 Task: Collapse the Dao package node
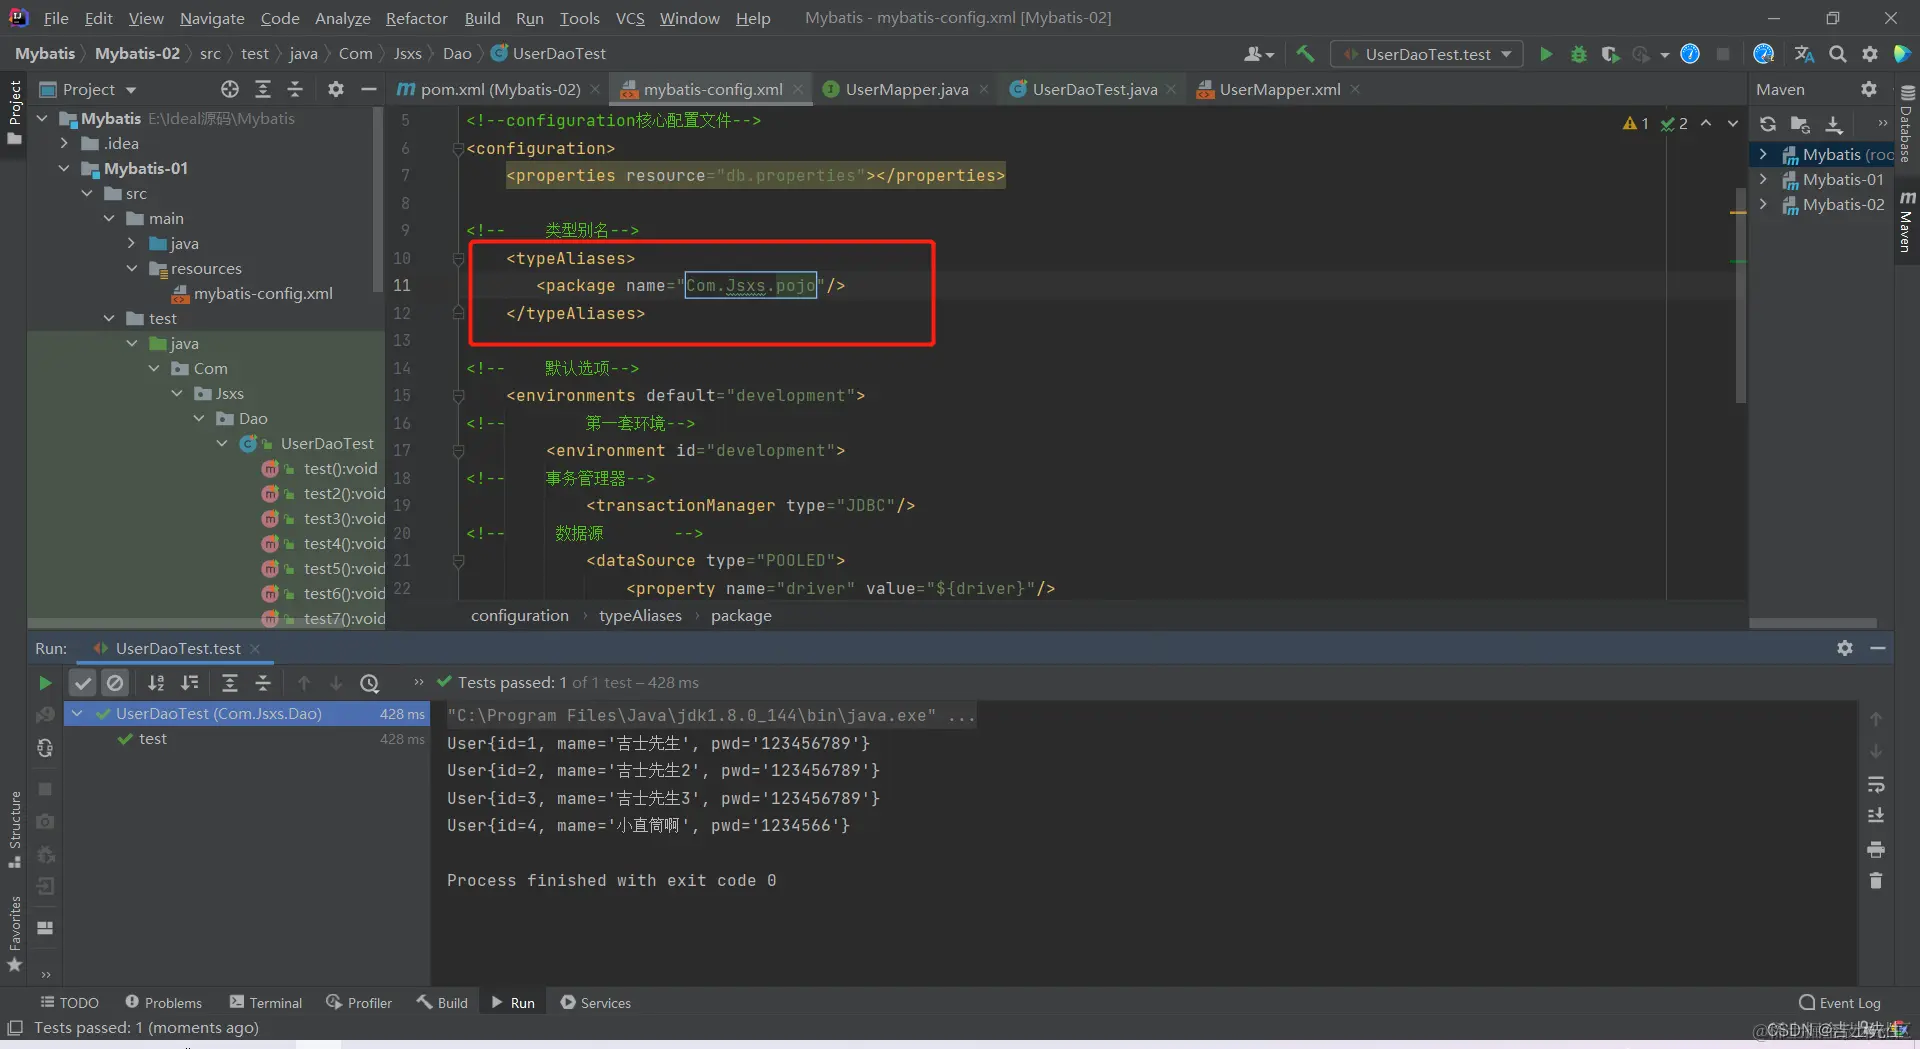point(199,419)
